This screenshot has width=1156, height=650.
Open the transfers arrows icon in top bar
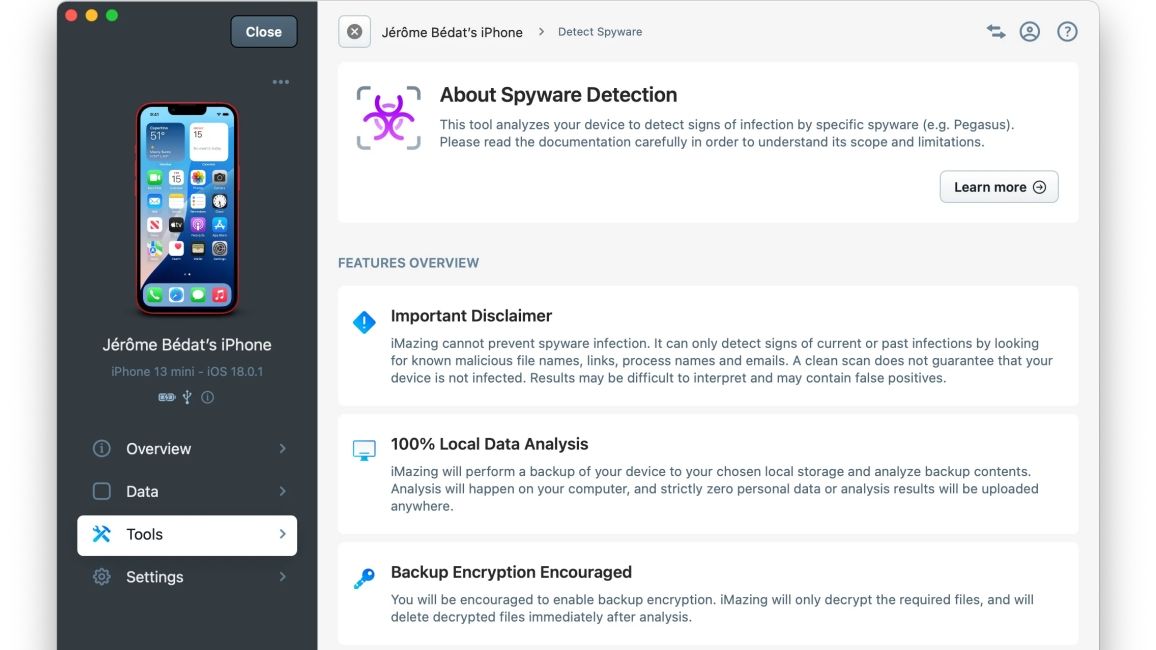click(996, 32)
